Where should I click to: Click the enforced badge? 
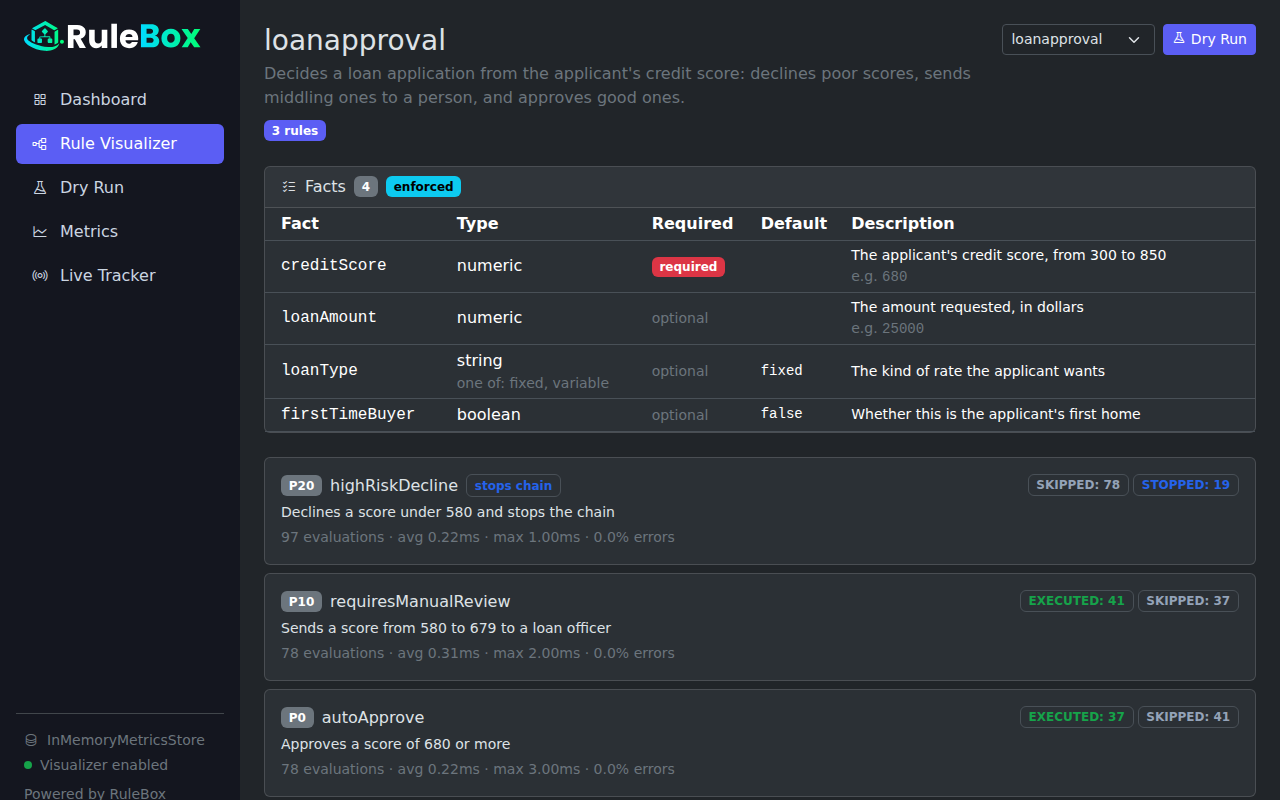pyautogui.click(x=423, y=187)
